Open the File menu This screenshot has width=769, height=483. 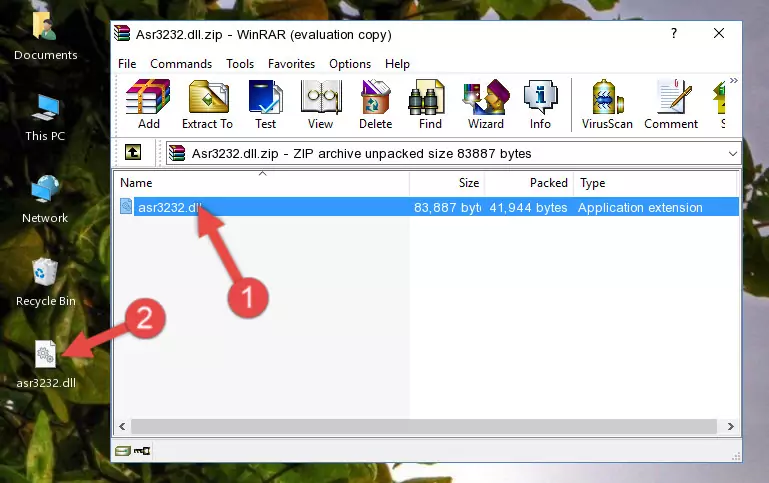tap(127, 64)
